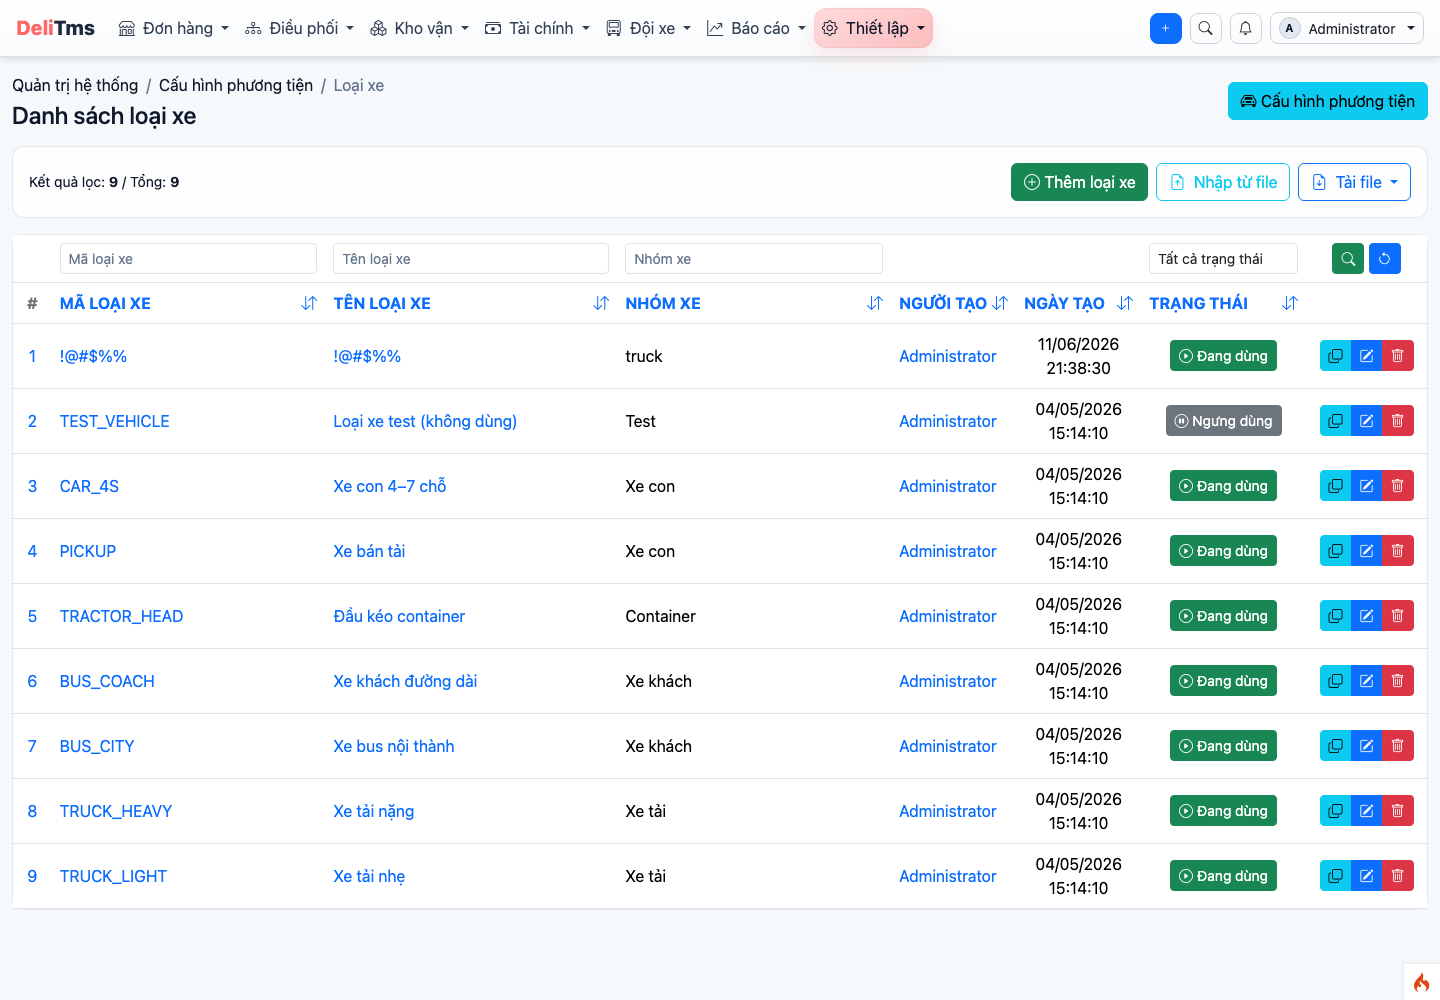Expand the Tải file dropdown

click(1354, 182)
